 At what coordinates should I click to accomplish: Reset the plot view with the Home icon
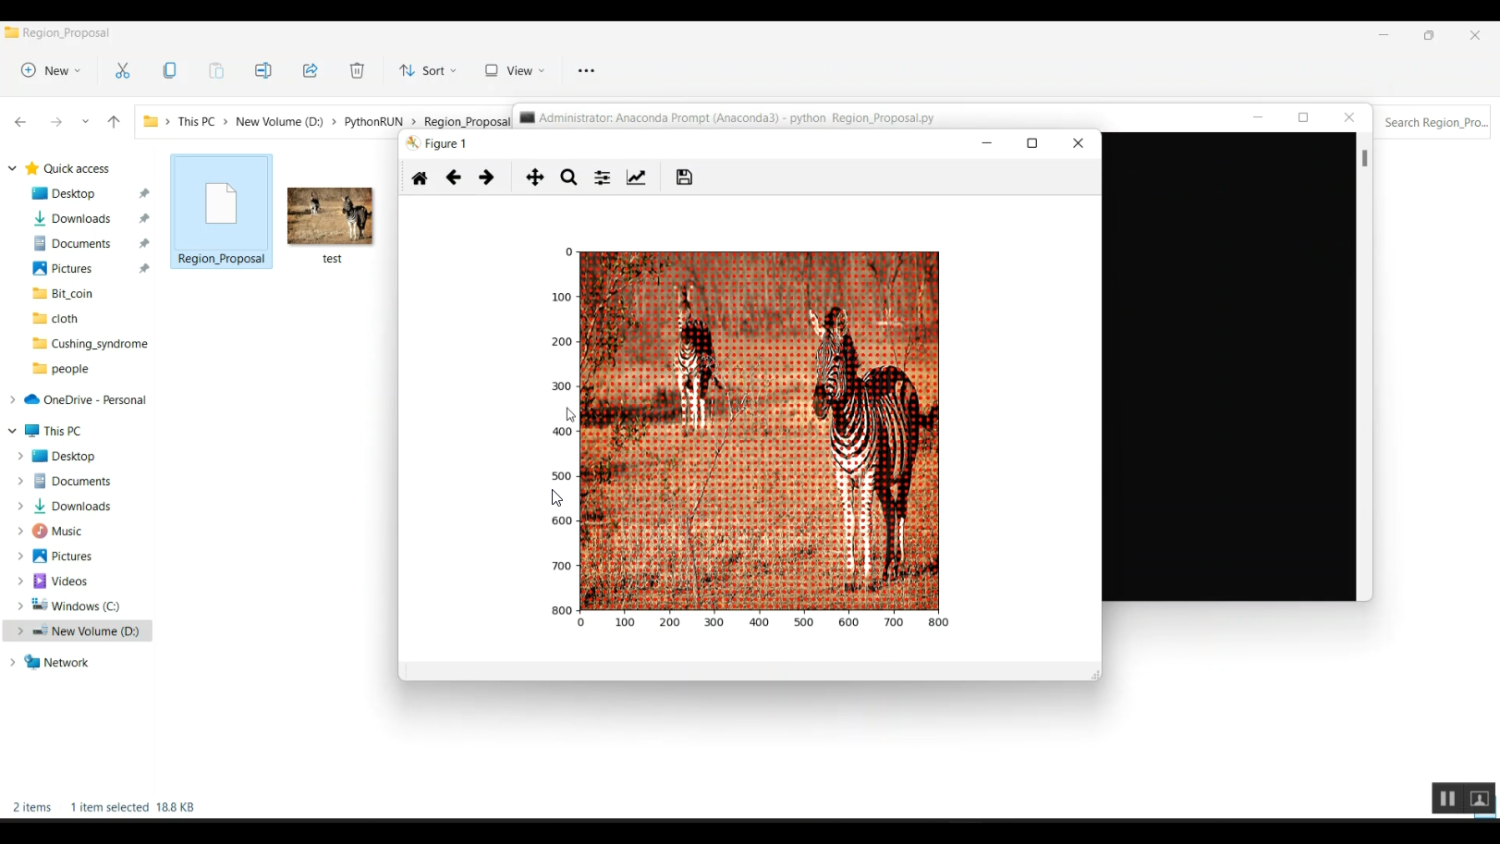point(419,177)
